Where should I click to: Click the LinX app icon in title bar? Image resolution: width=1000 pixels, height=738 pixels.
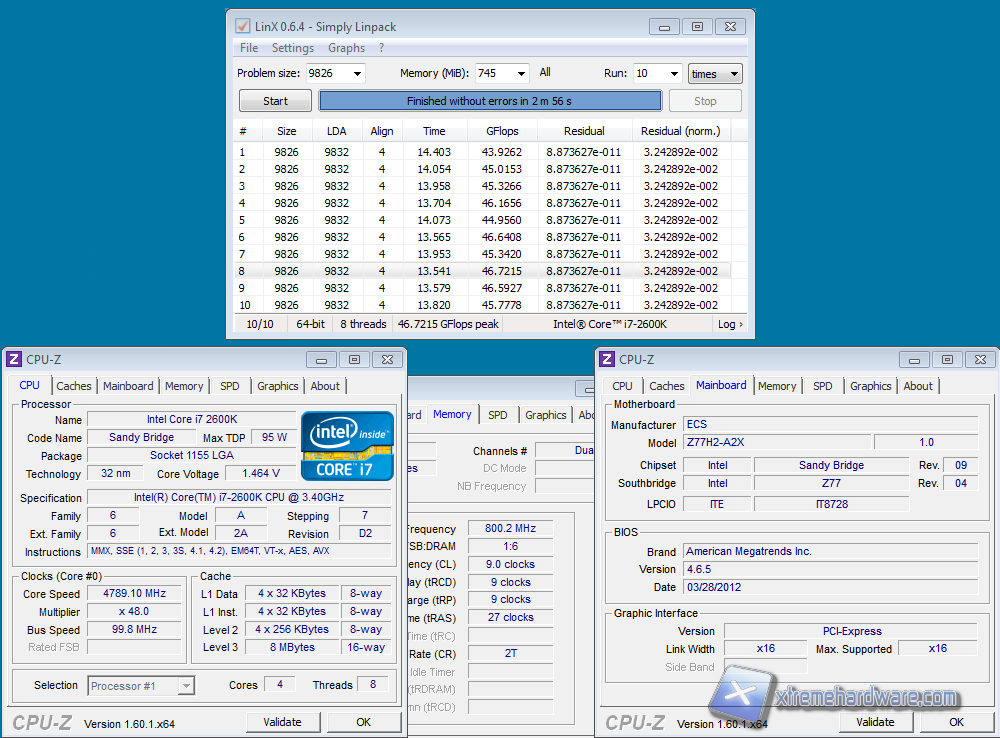click(x=242, y=26)
